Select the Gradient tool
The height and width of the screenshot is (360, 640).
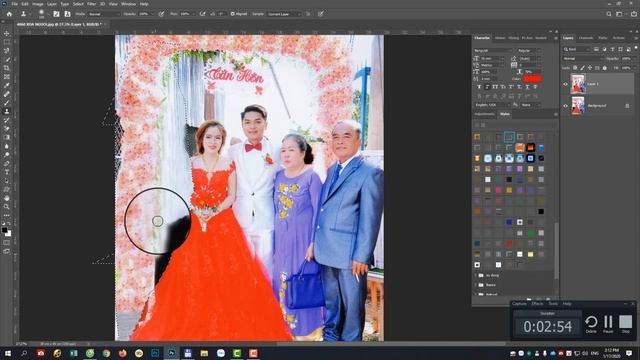7,137
